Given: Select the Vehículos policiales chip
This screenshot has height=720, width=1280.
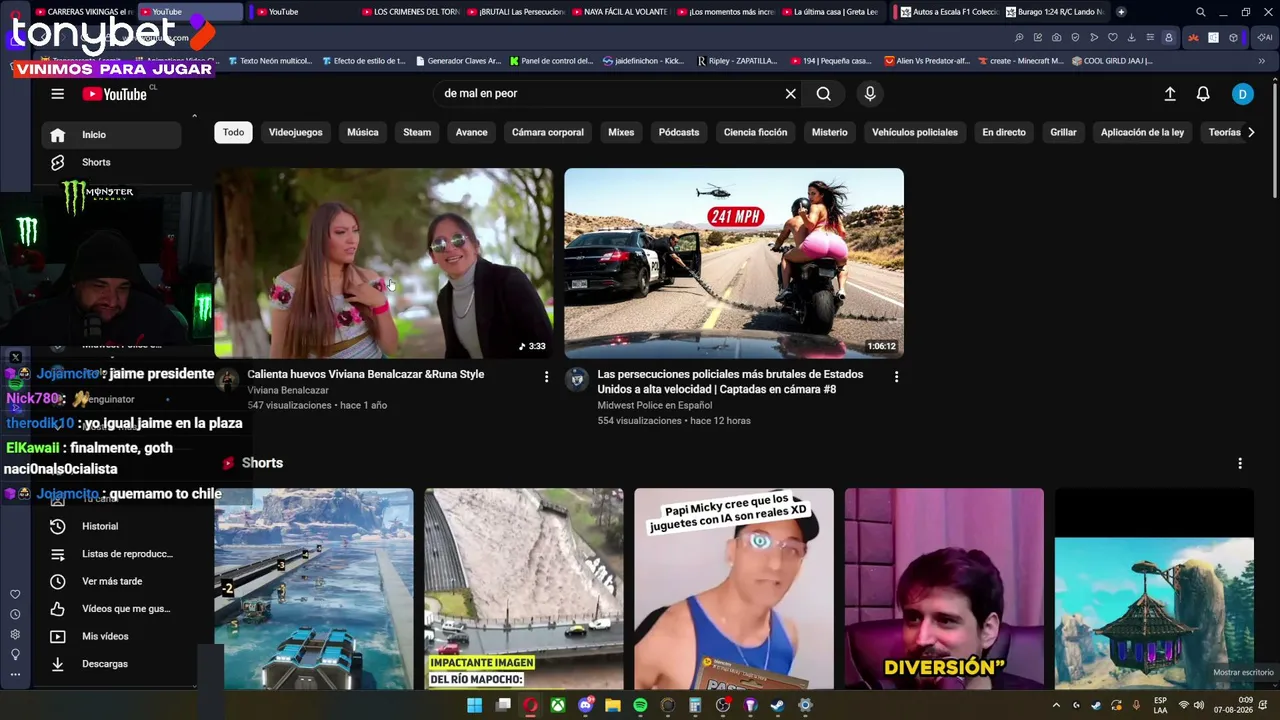Looking at the screenshot, I should click(915, 132).
